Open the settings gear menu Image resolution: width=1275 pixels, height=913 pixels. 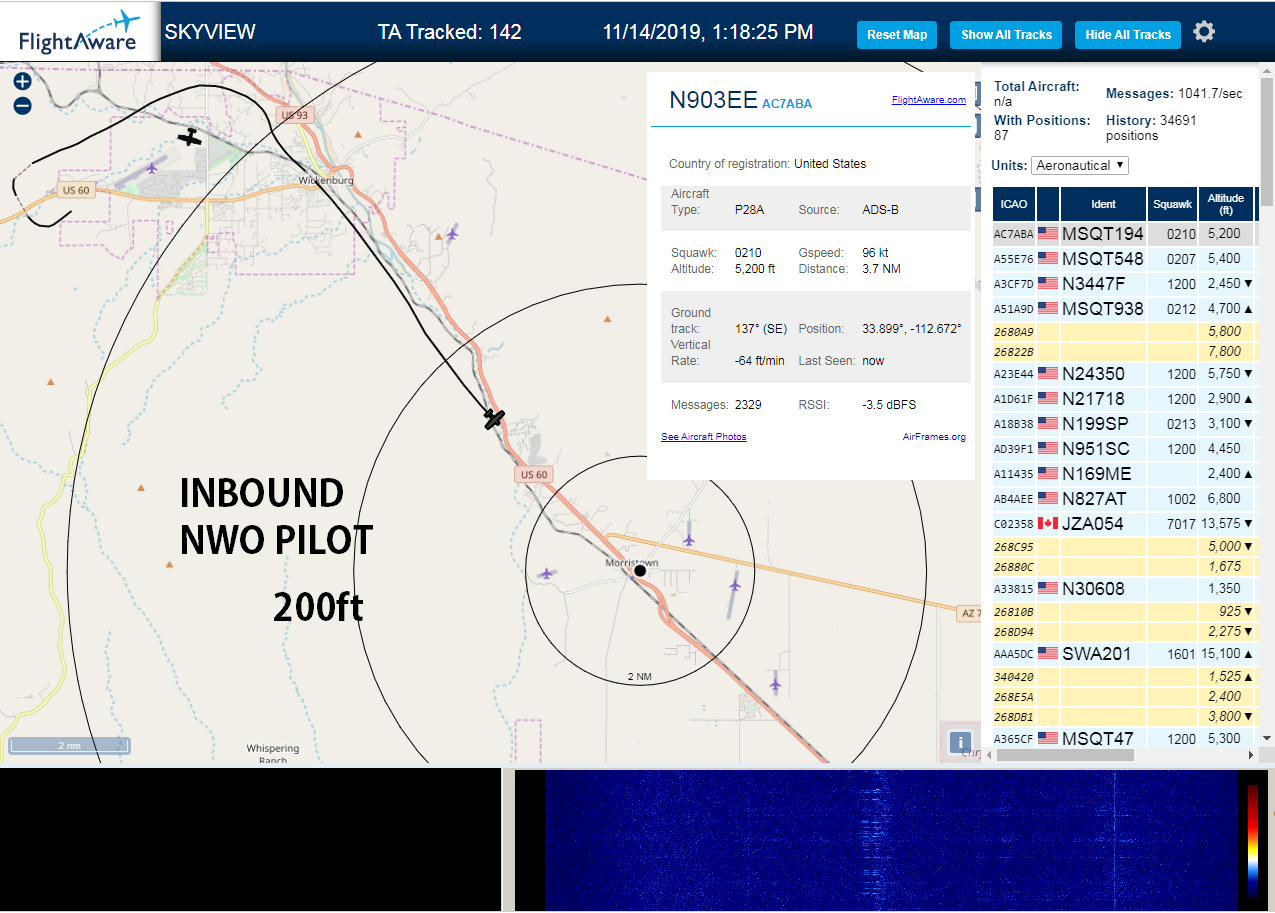tap(1204, 32)
